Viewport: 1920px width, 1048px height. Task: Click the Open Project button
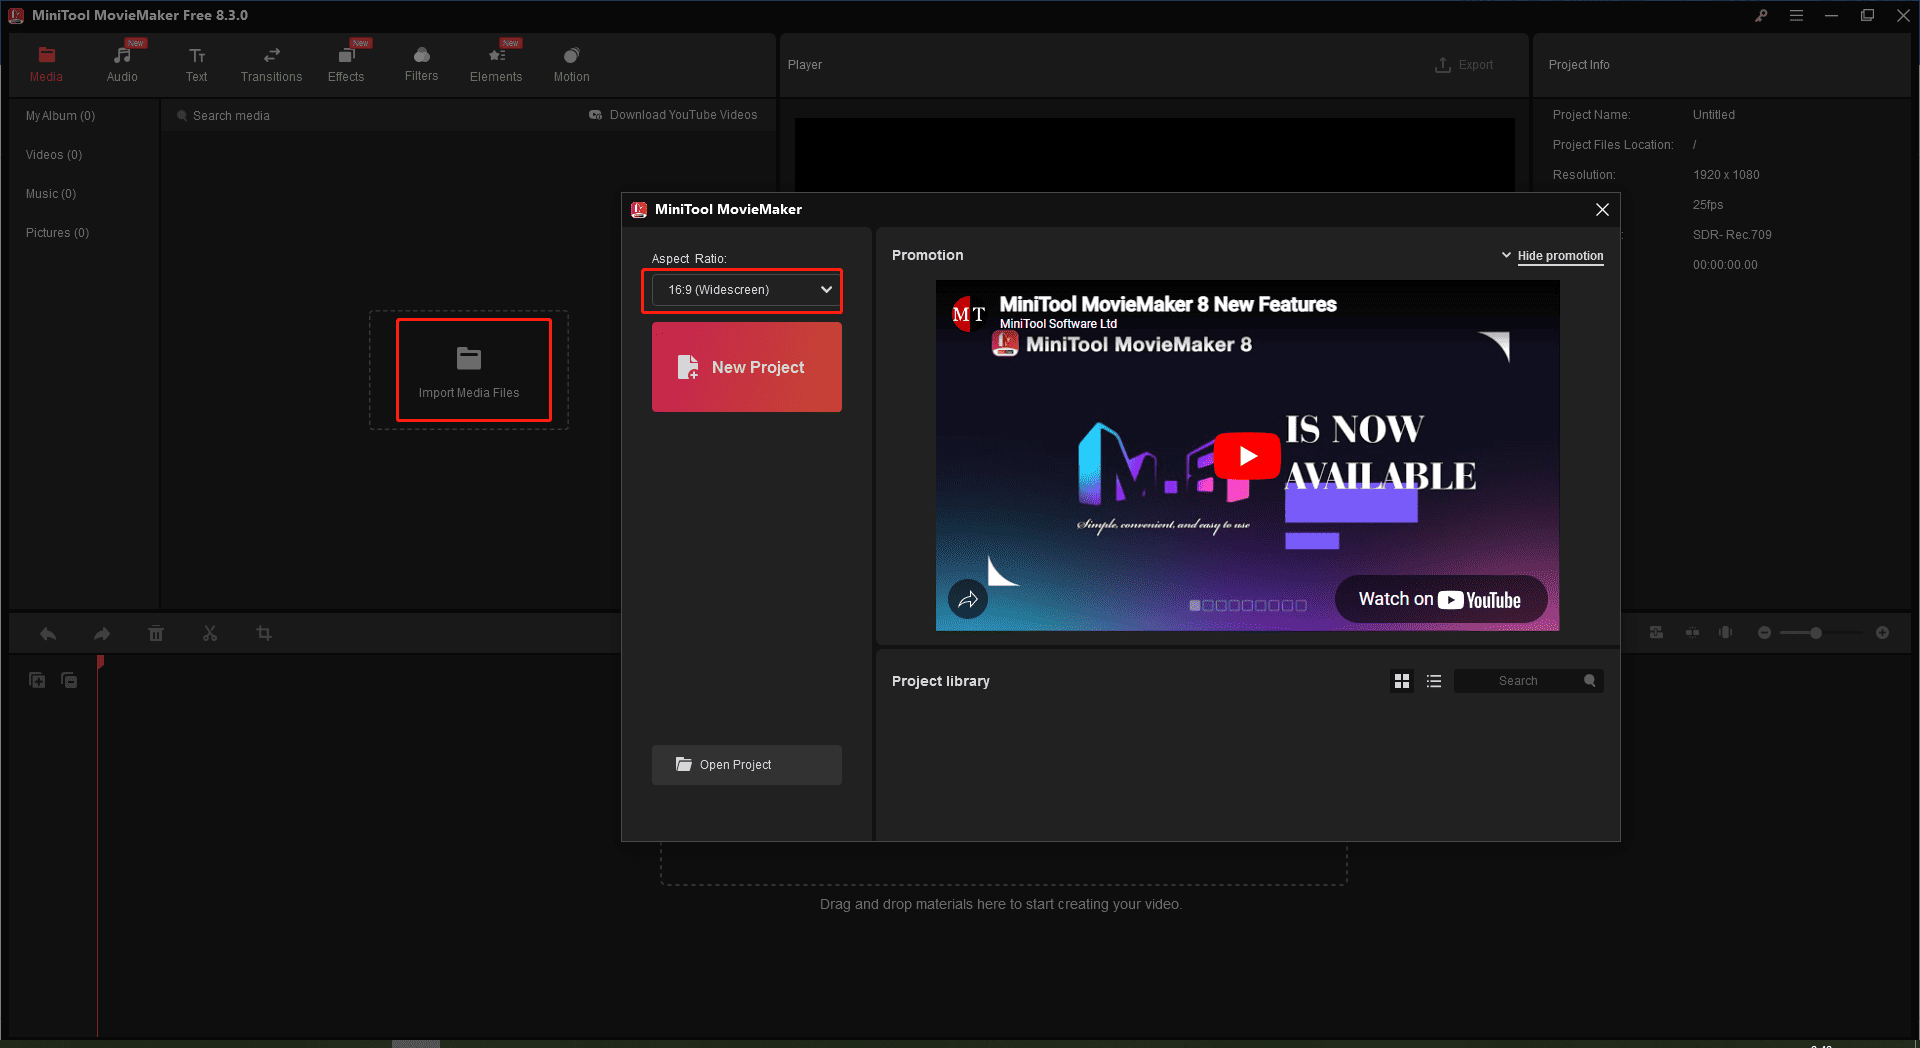pyautogui.click(x=747, y=765)
